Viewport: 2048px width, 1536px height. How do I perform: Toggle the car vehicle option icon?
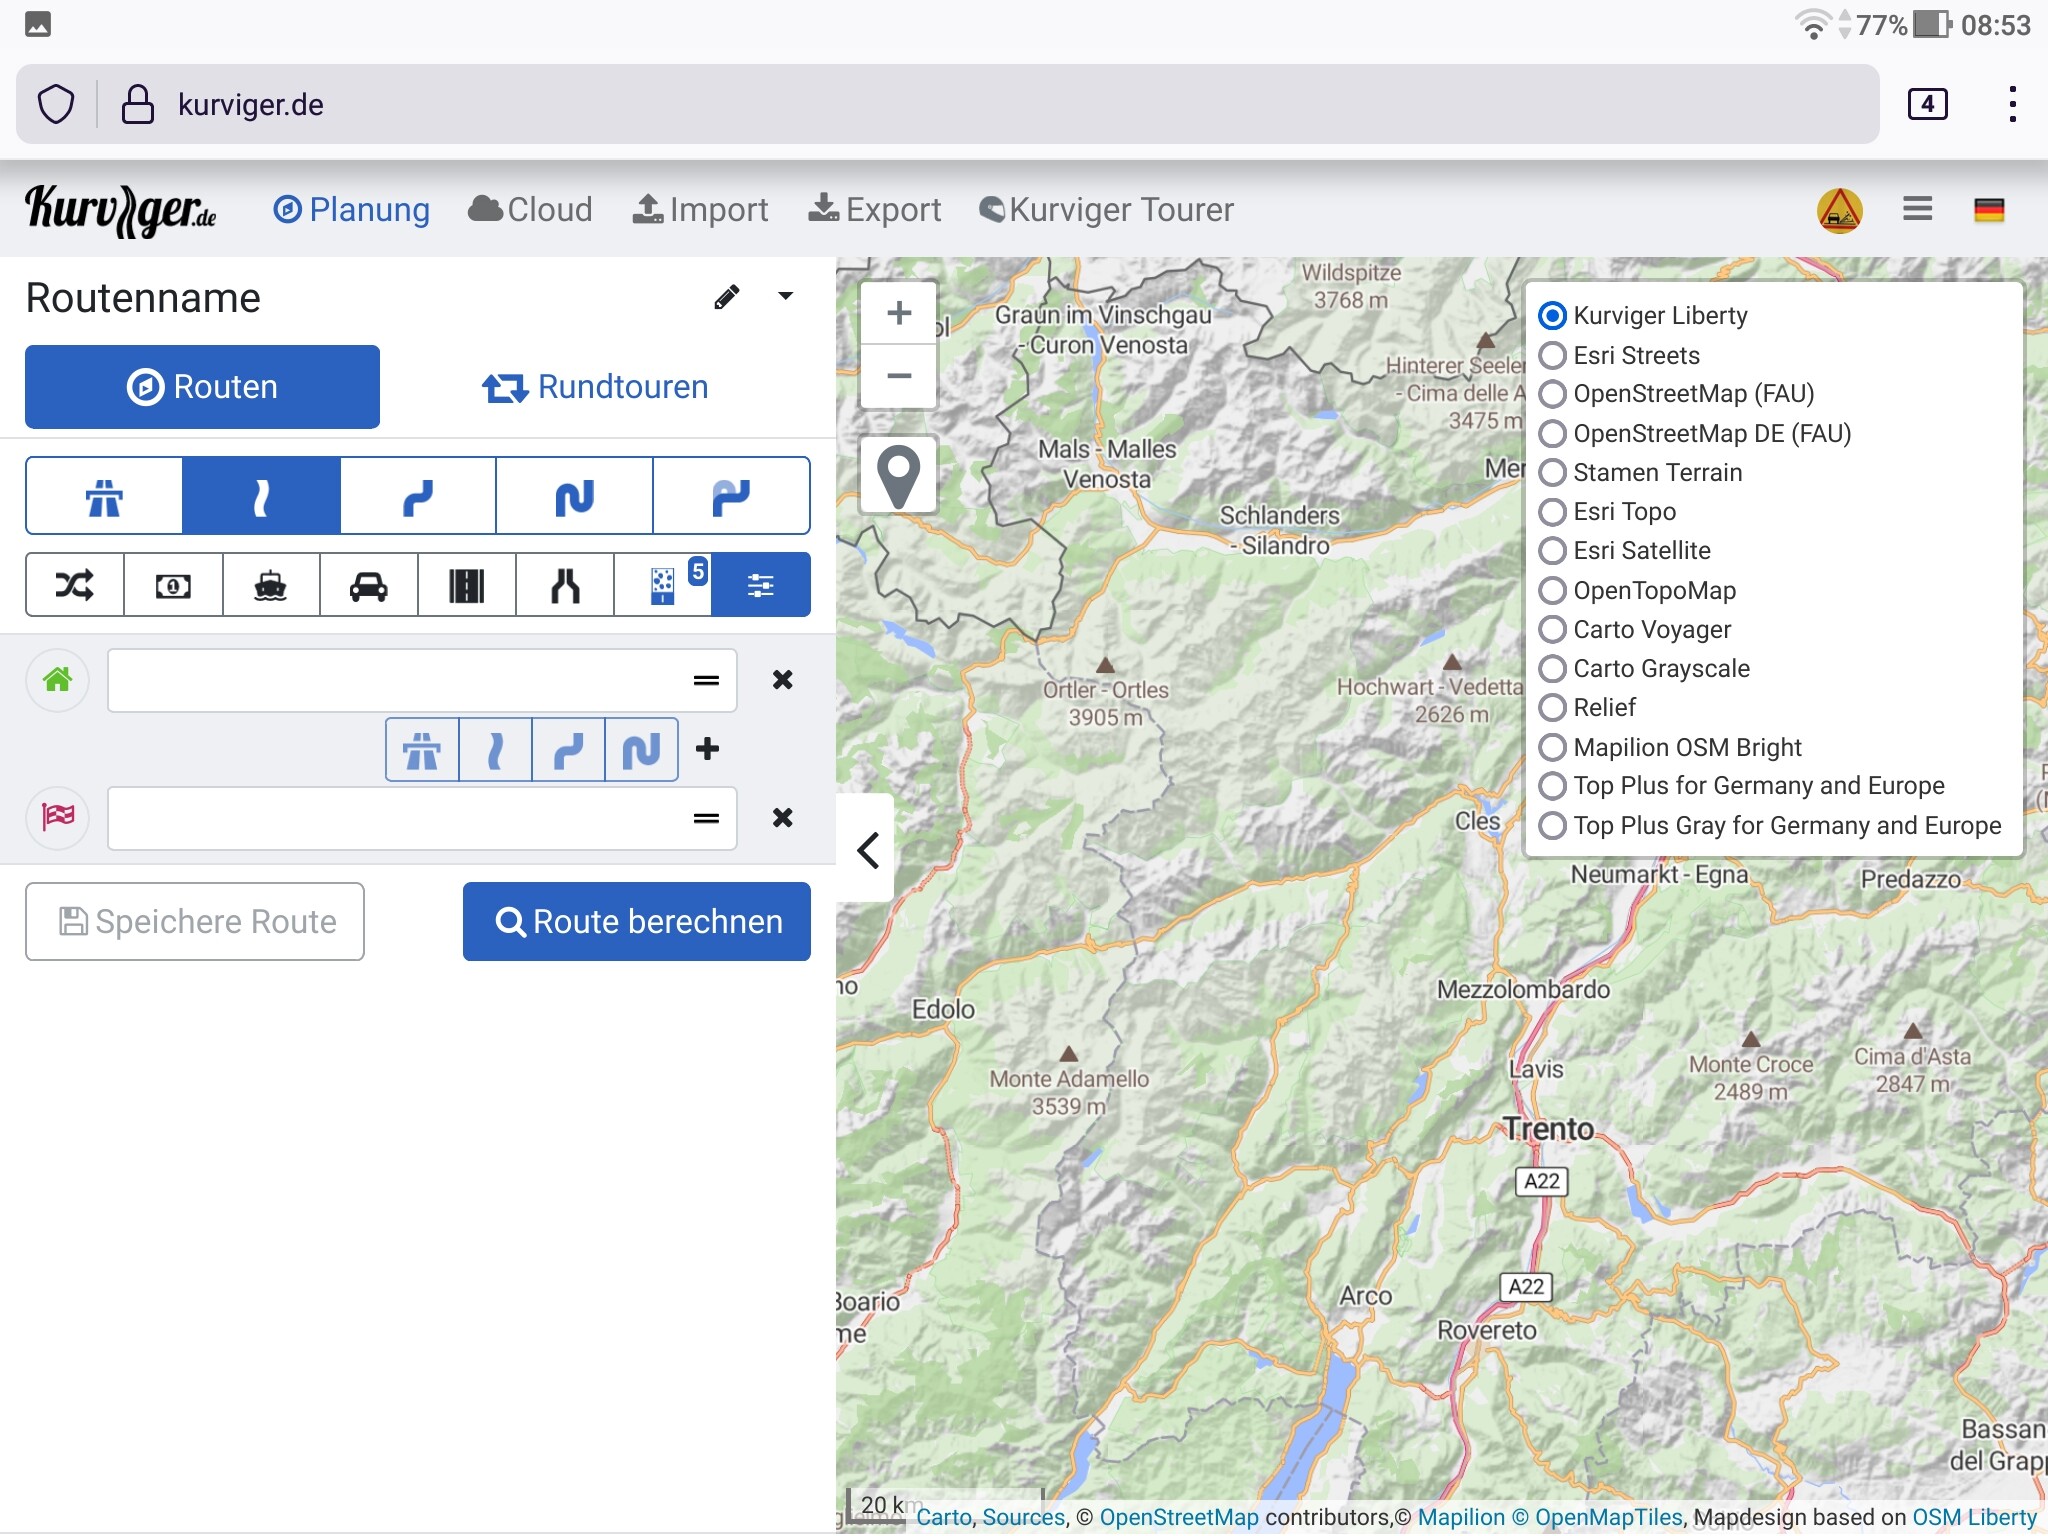coord(369,585)
